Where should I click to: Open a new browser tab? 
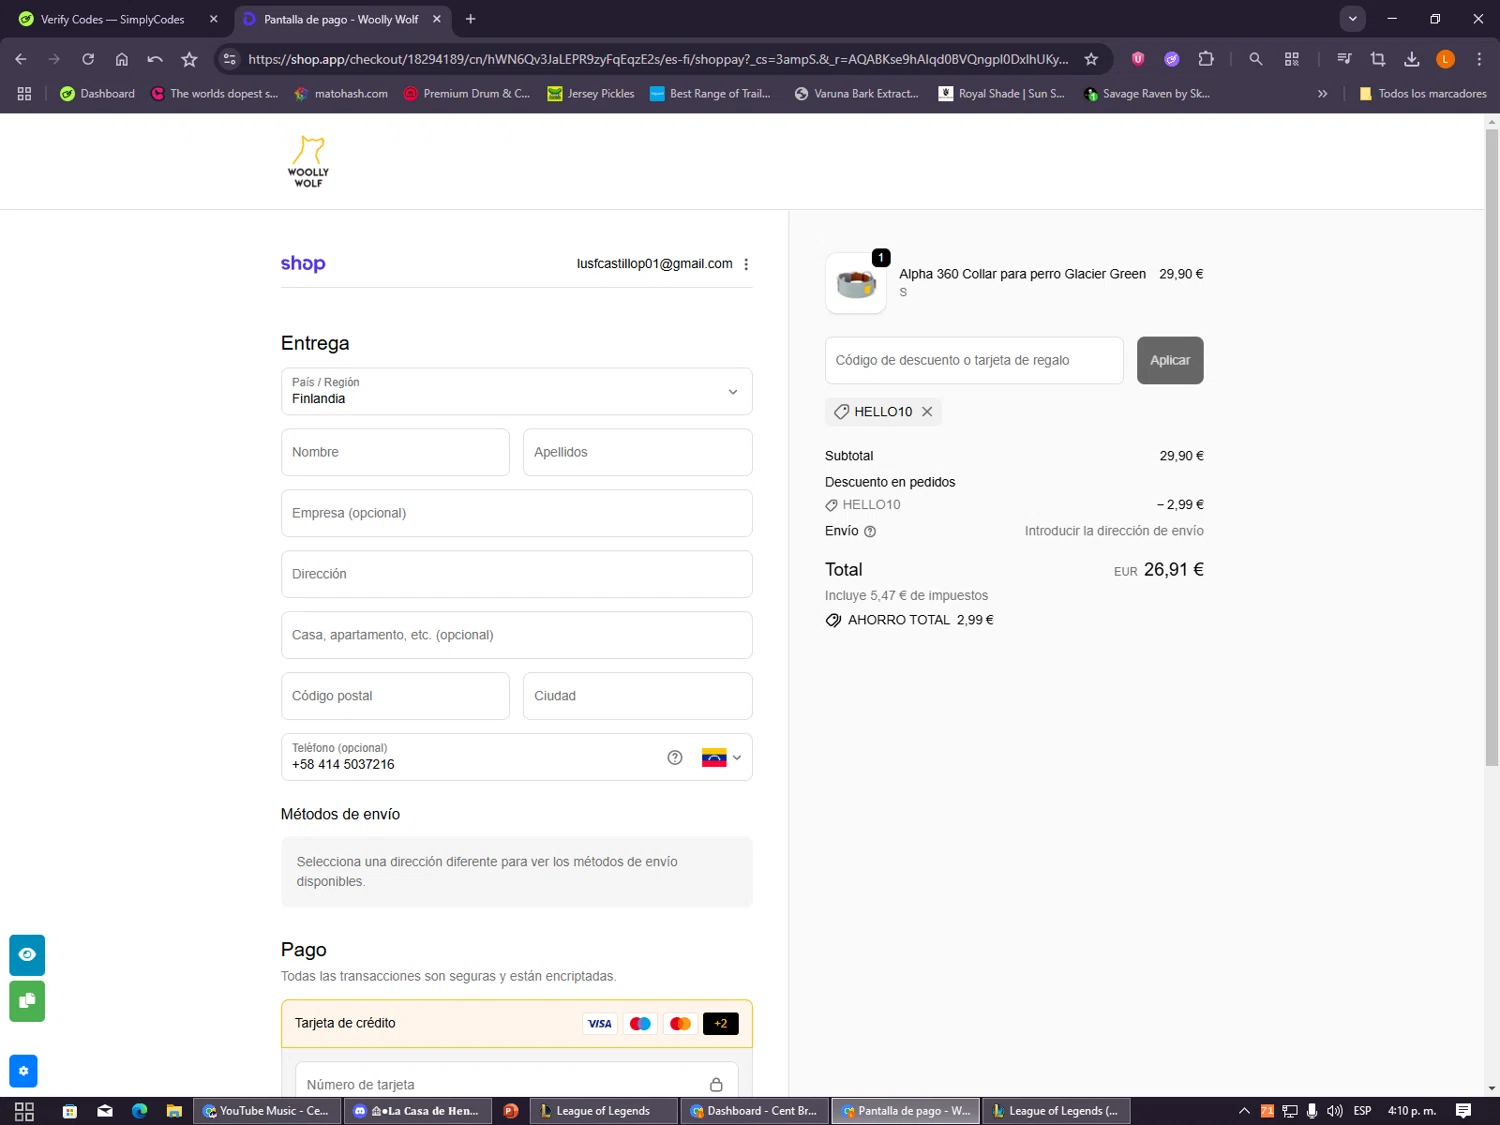click(471, 19)
